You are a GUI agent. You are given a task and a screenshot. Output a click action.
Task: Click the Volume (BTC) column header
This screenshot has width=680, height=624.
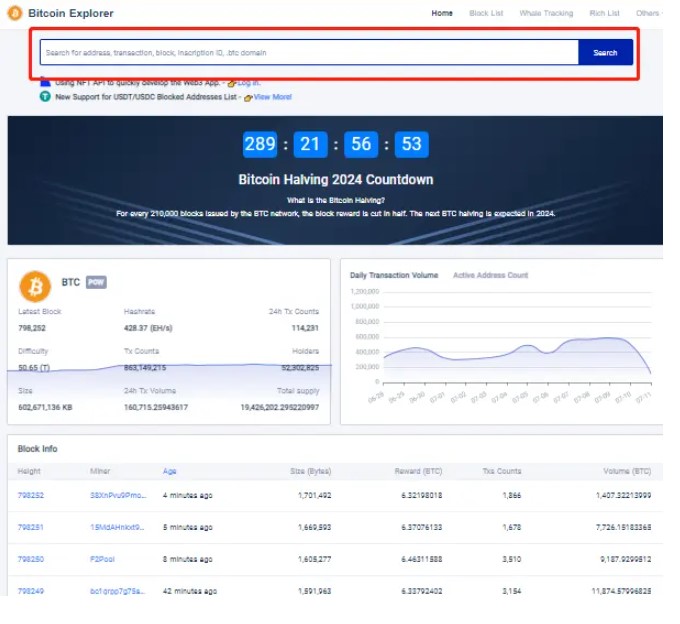click(x=627, y=471)
